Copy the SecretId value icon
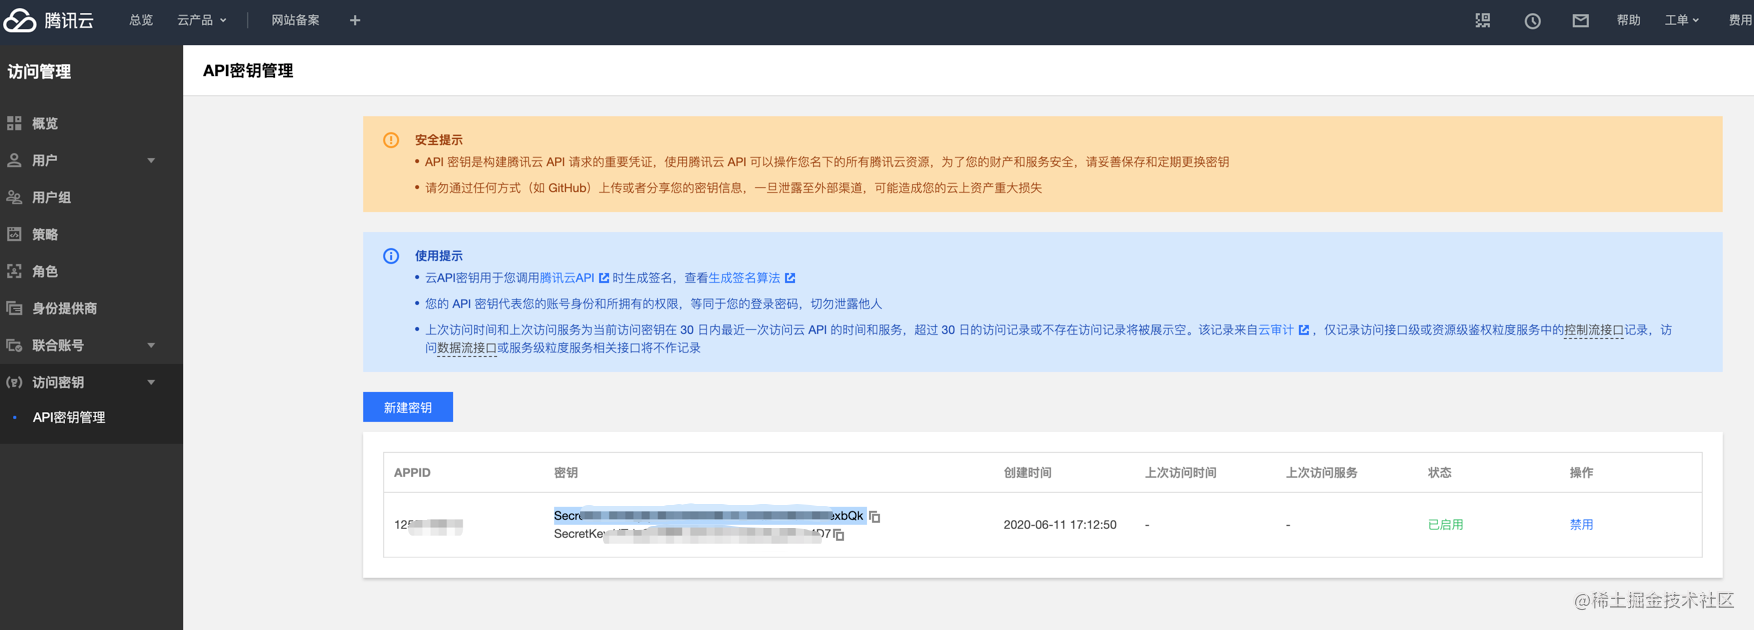Viewport: 1754px width, 630px height. pos(875,517)
